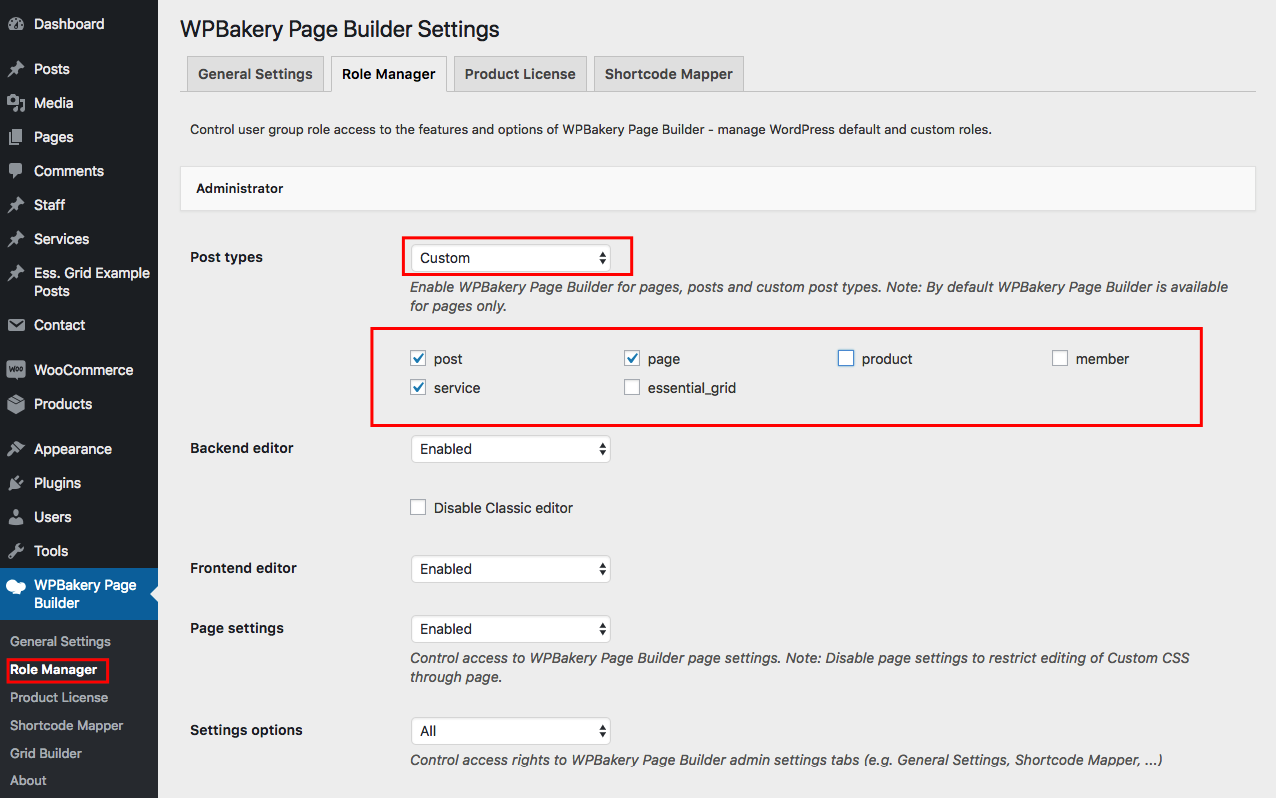
Task: Open the Settings options dropdown
Action: tap(511, 731)
